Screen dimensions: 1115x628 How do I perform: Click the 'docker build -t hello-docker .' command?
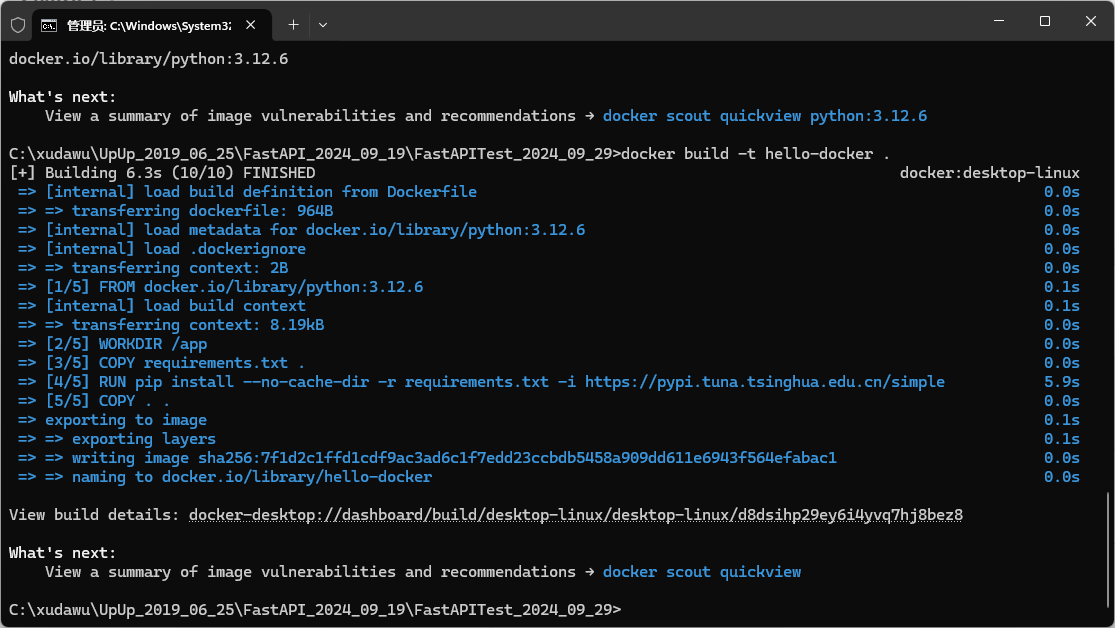[755, 154]
